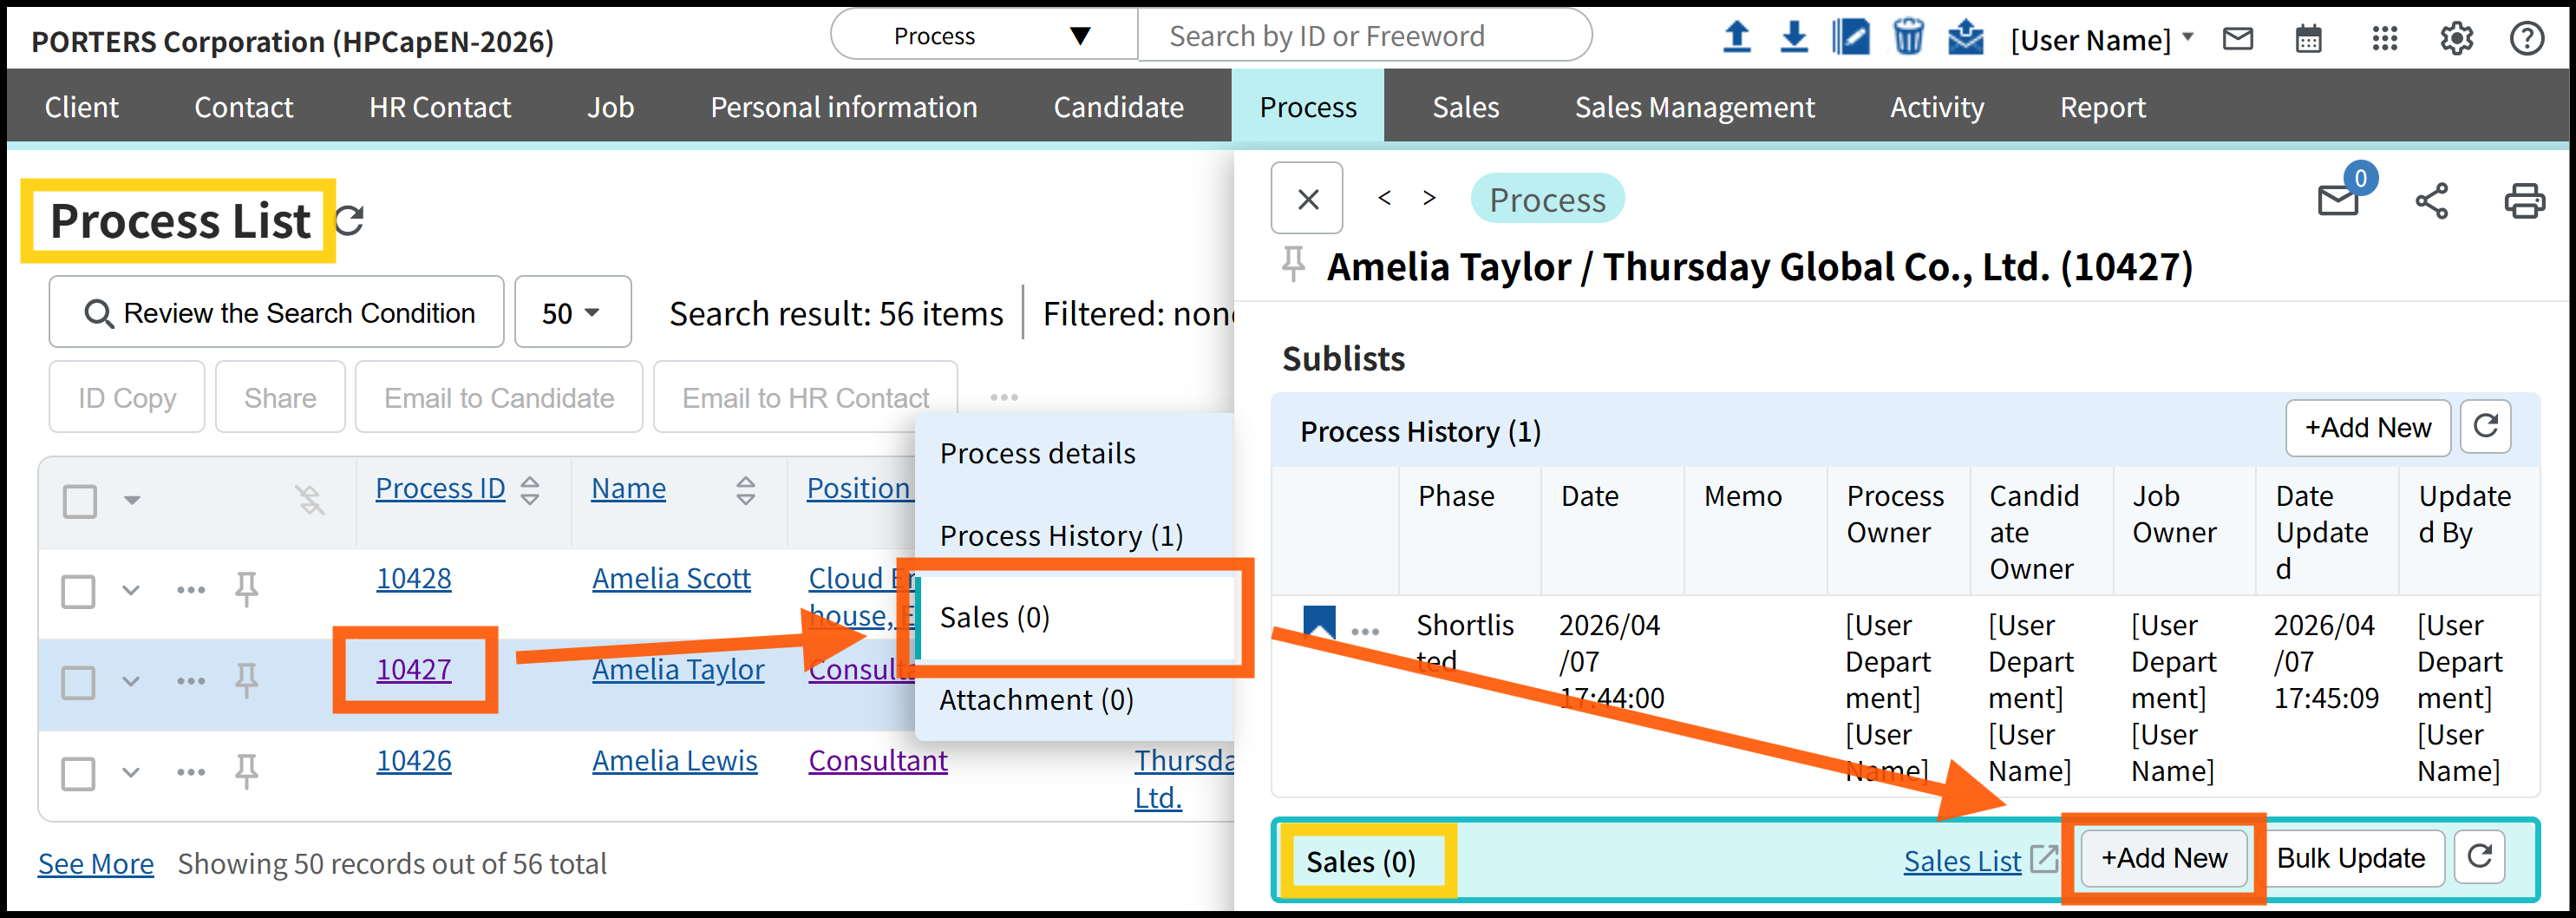Switch to the Candidate tab

point(1118,107)
